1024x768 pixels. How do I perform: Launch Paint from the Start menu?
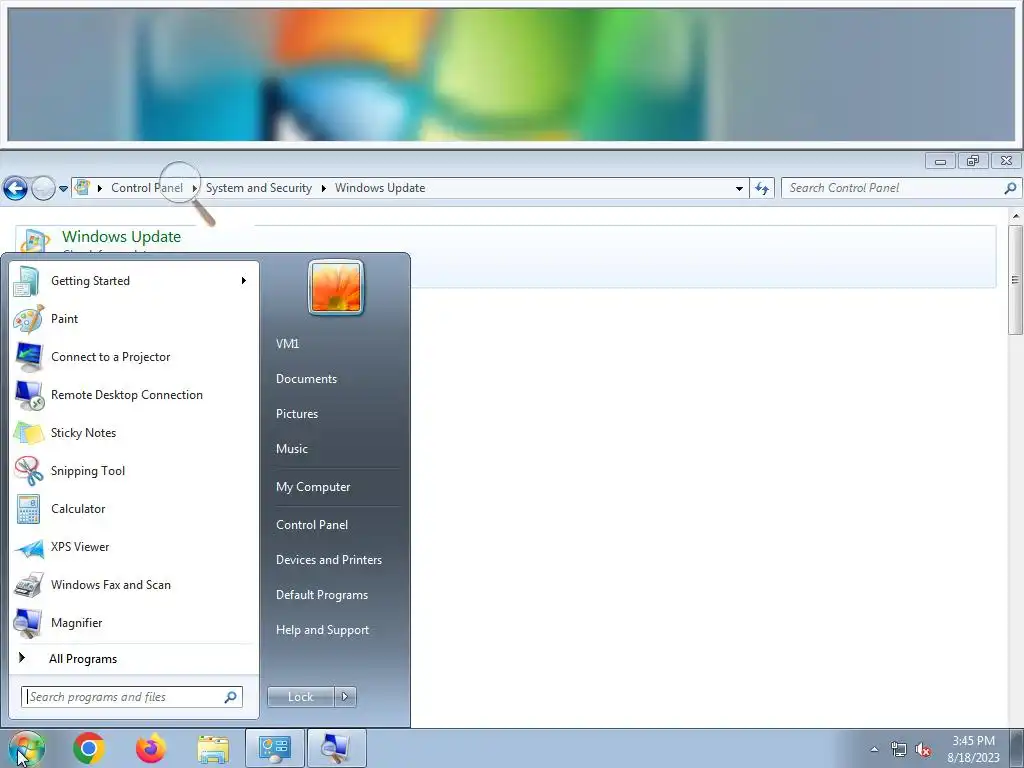(x=134, y=319)
